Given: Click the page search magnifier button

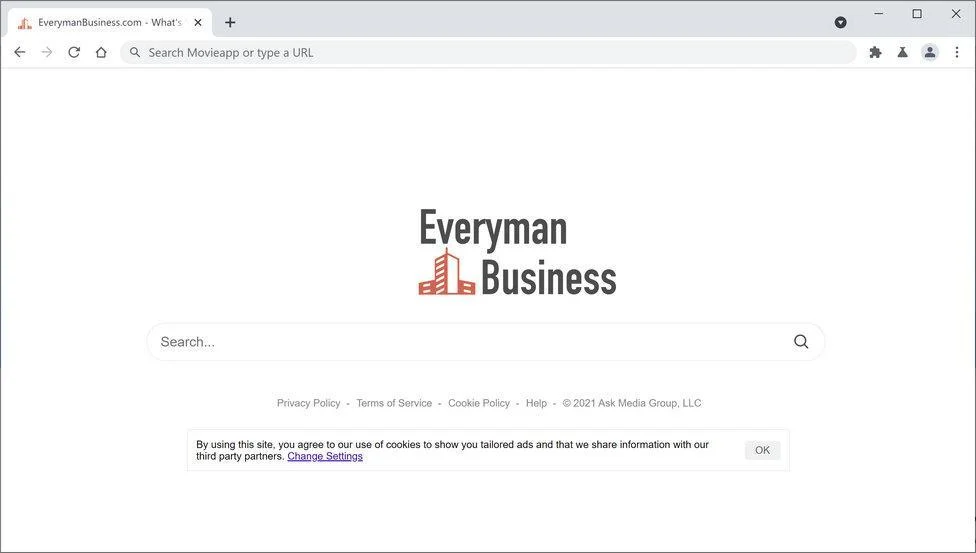Looking at the screenshot, I should pyautogui.click(x=801, y=341).
